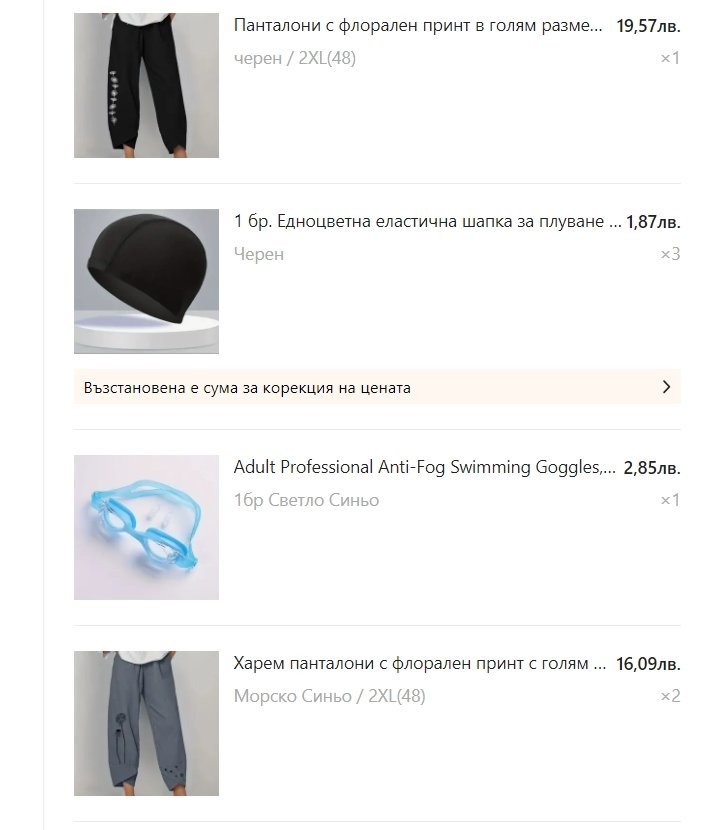This screenshot has height=830, width=725.
Task: Open the navy blue harem pants image
Action: coord(146,723)
